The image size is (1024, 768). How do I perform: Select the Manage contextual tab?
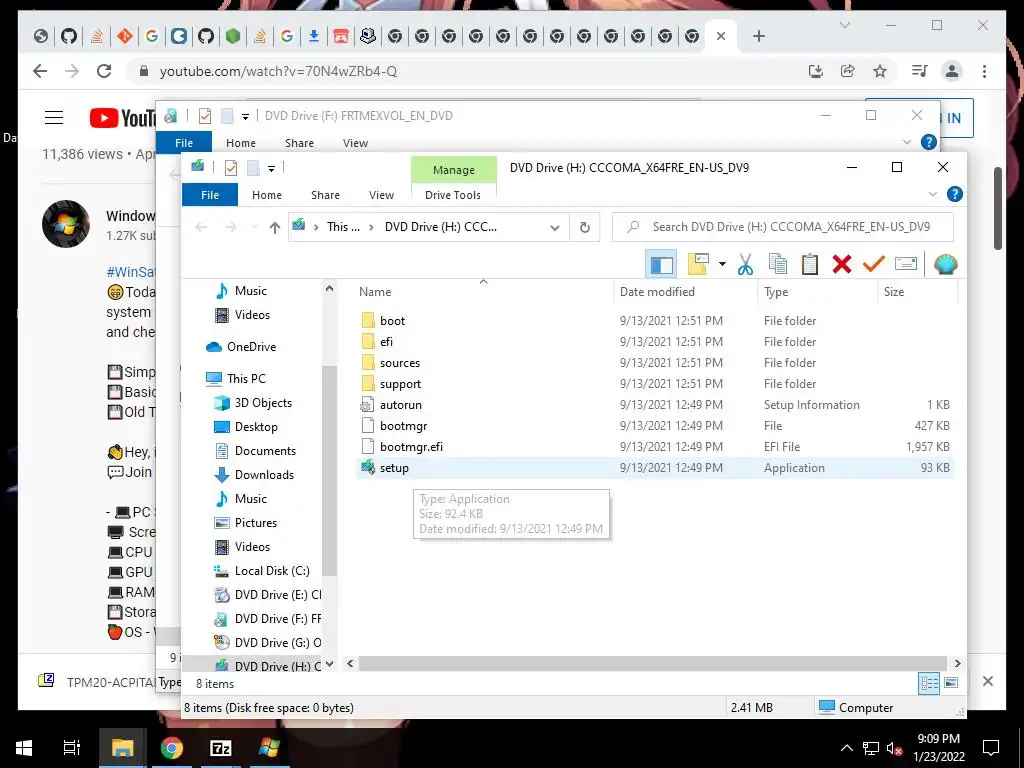[453, 170]
